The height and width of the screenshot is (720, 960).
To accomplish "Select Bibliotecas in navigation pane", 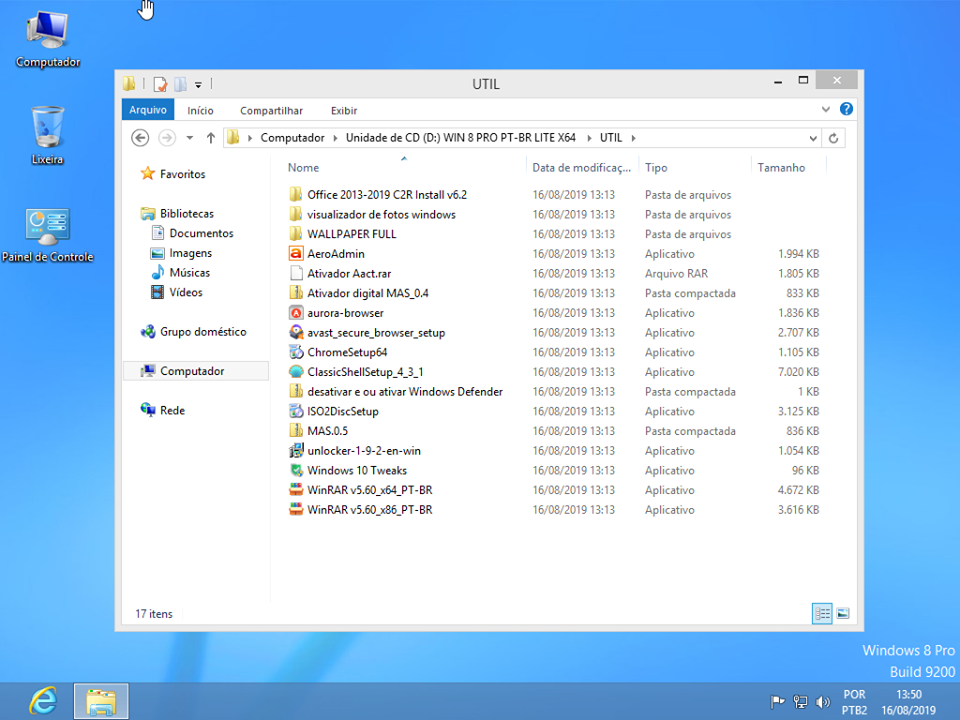I will (178, 213).
